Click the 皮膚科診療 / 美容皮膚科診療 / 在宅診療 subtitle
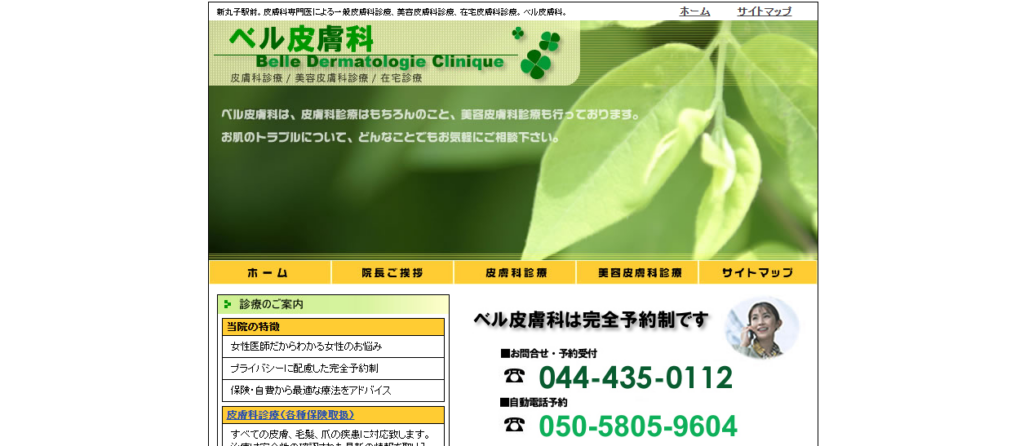This screenshot has width=1024, height=446. click(x=327, y=78)
